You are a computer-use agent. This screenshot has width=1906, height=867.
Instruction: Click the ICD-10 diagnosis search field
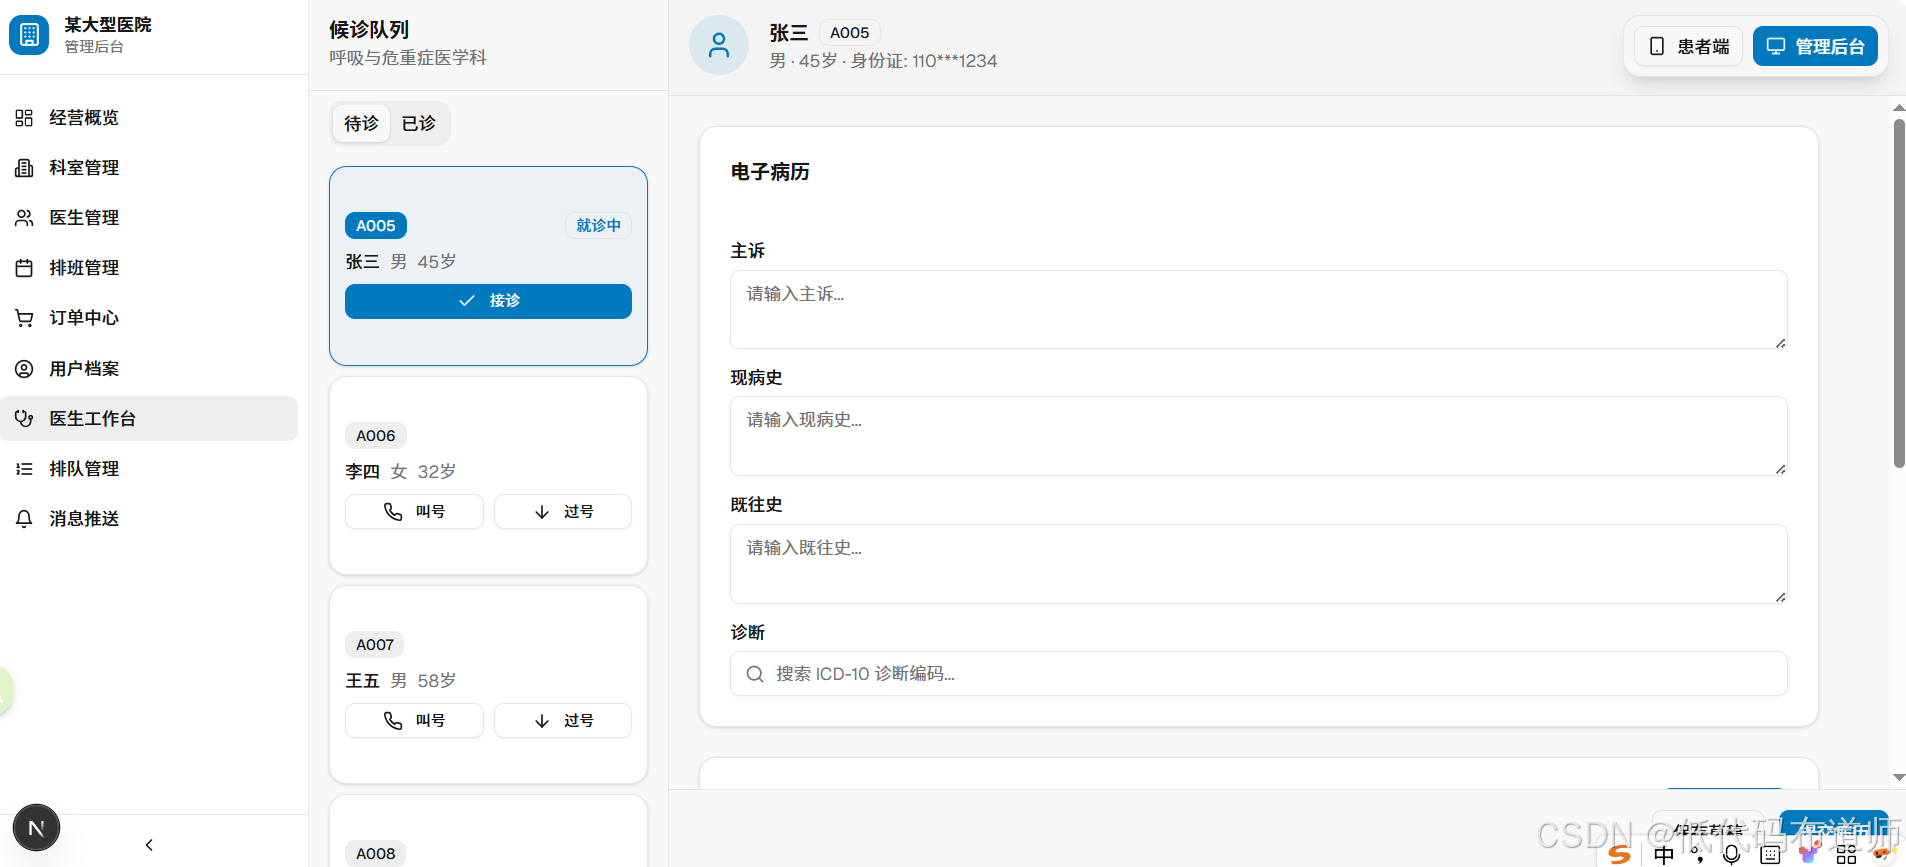(x=1258, y=674)
